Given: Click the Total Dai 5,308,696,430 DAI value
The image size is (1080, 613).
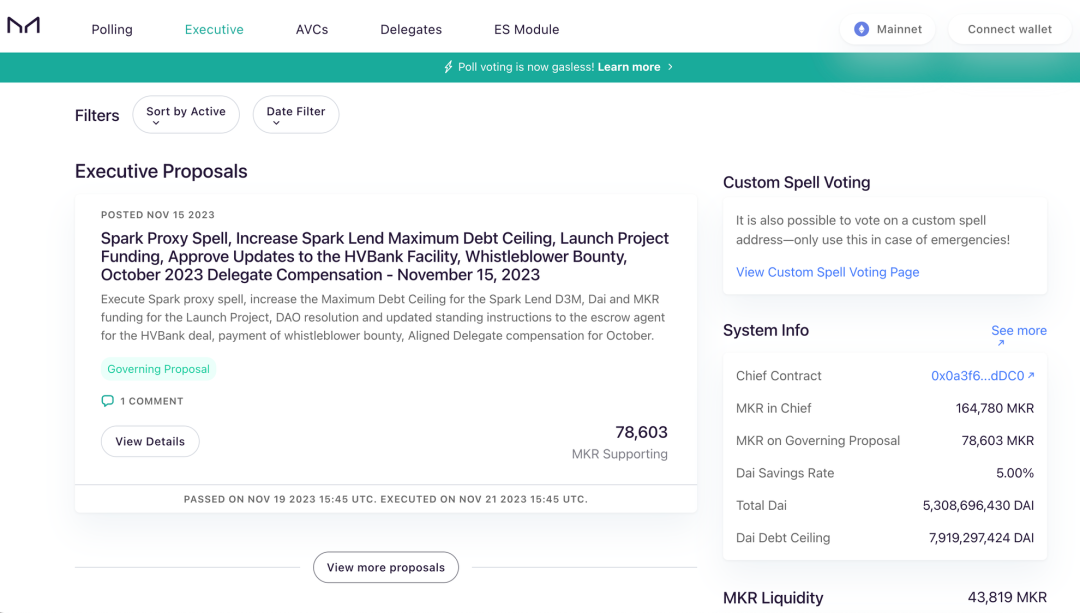Looking at the screenshot, I should [978, 506].
